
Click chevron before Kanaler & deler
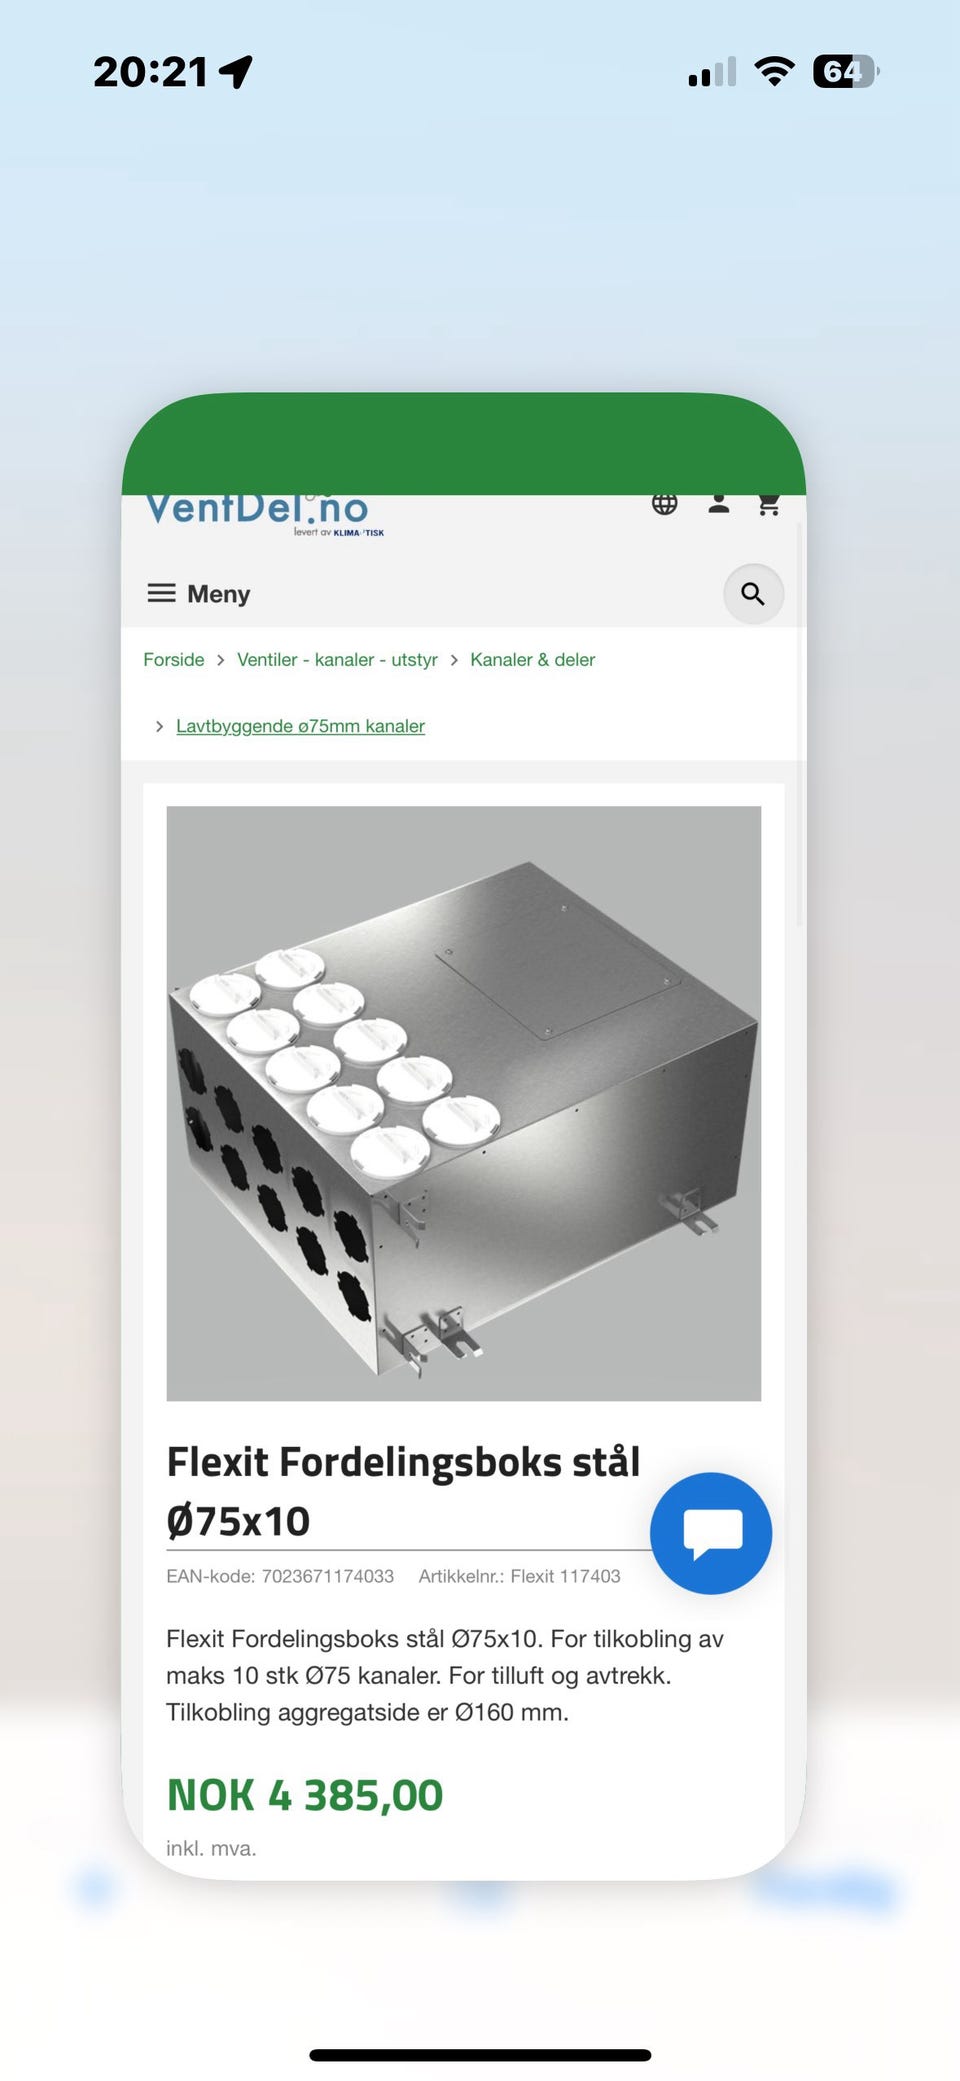point(454,660)
